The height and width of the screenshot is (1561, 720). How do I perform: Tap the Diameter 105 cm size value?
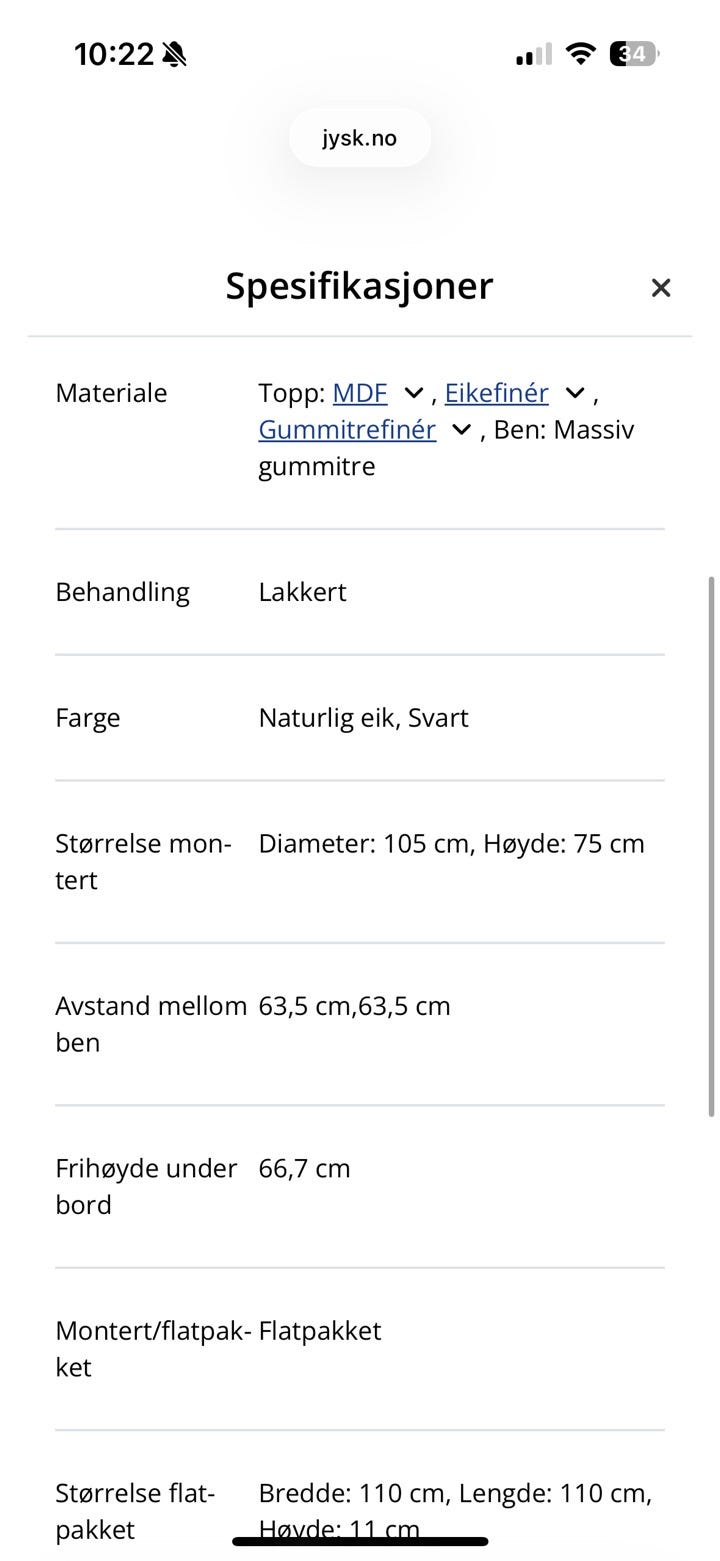(365, 844)
